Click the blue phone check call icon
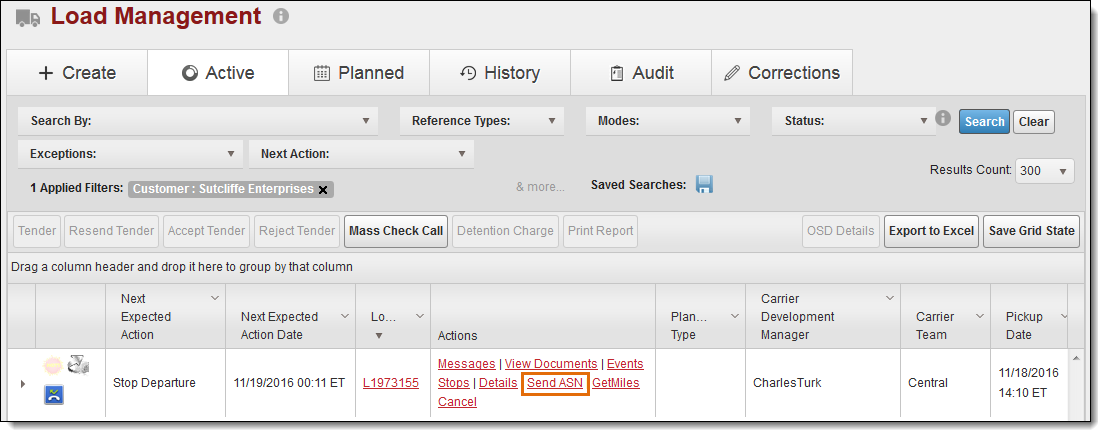 point(53,396)
